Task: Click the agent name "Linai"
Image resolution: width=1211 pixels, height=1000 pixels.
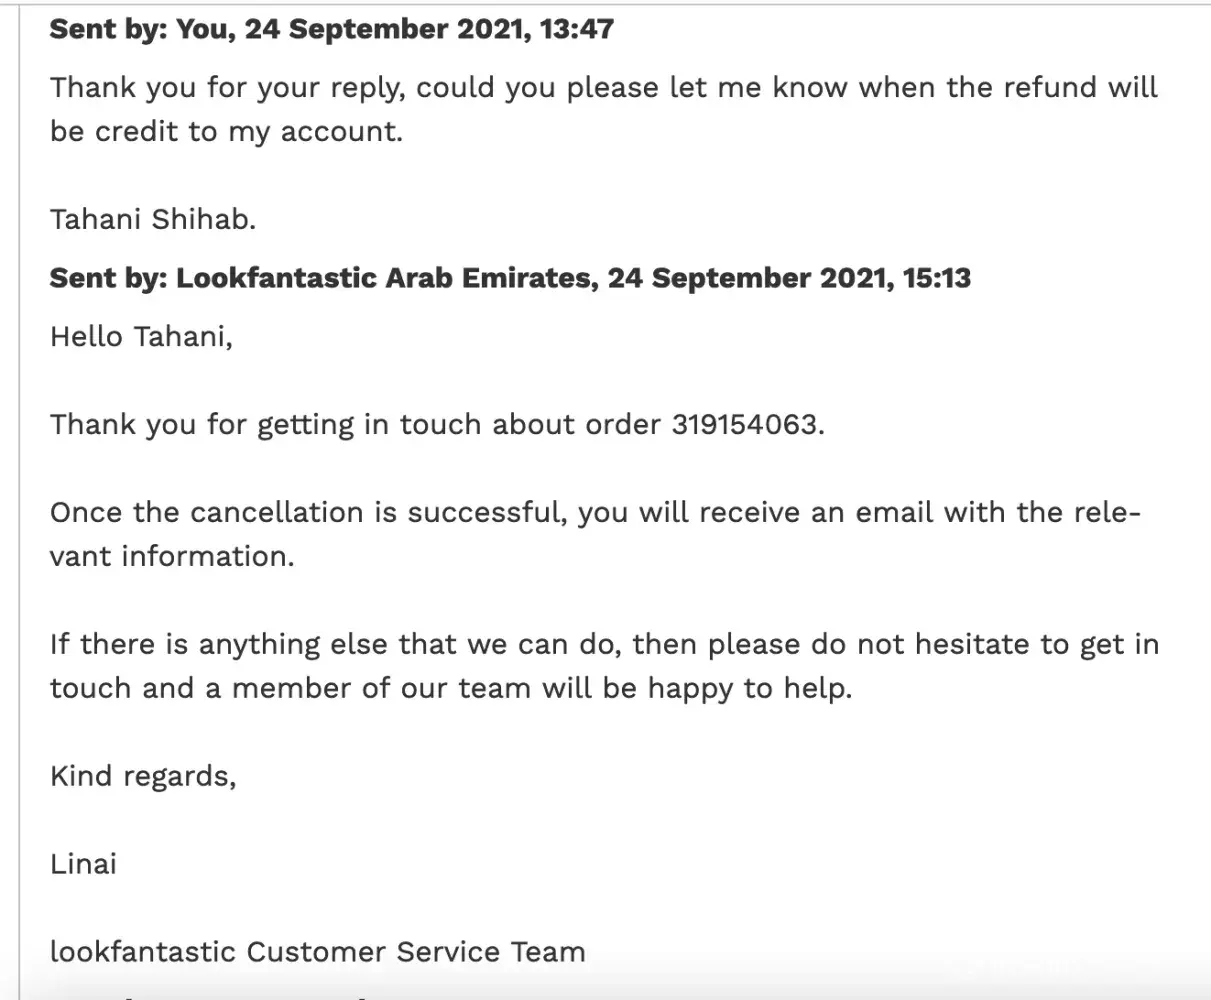Action: [83, 863]
